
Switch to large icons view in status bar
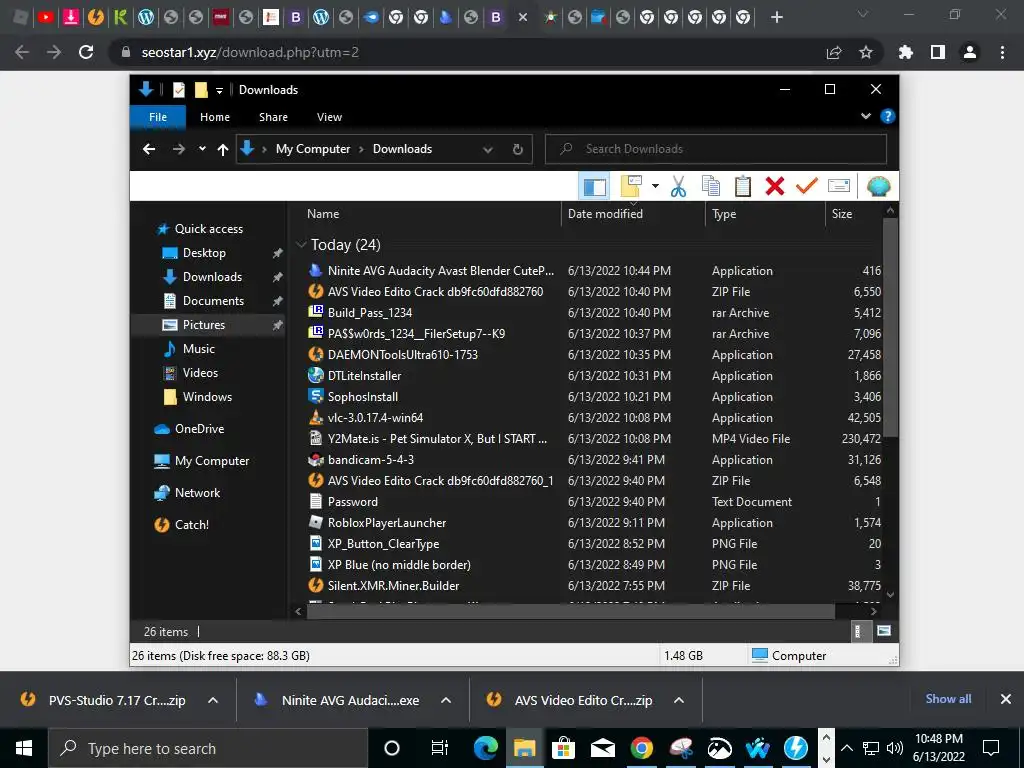[884, 631]
